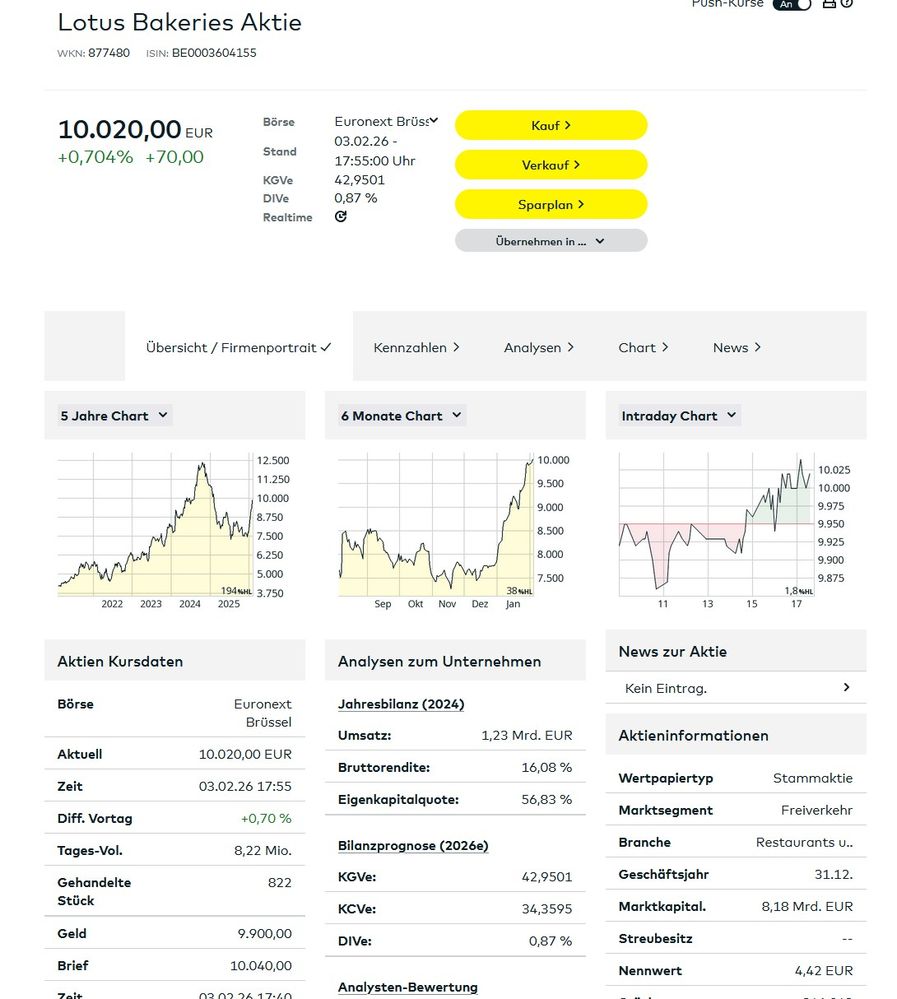Click the yellow Kauf button
The width and height of the screenshot is (897, 999).
(x=551, y=126)
